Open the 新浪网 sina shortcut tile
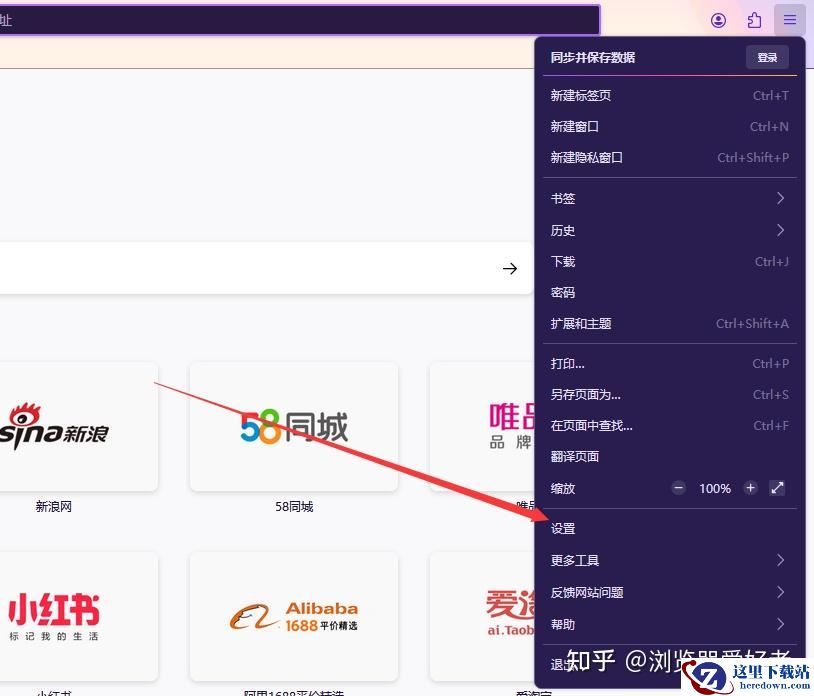The image size is (814, 696). (x=78, y=427)
